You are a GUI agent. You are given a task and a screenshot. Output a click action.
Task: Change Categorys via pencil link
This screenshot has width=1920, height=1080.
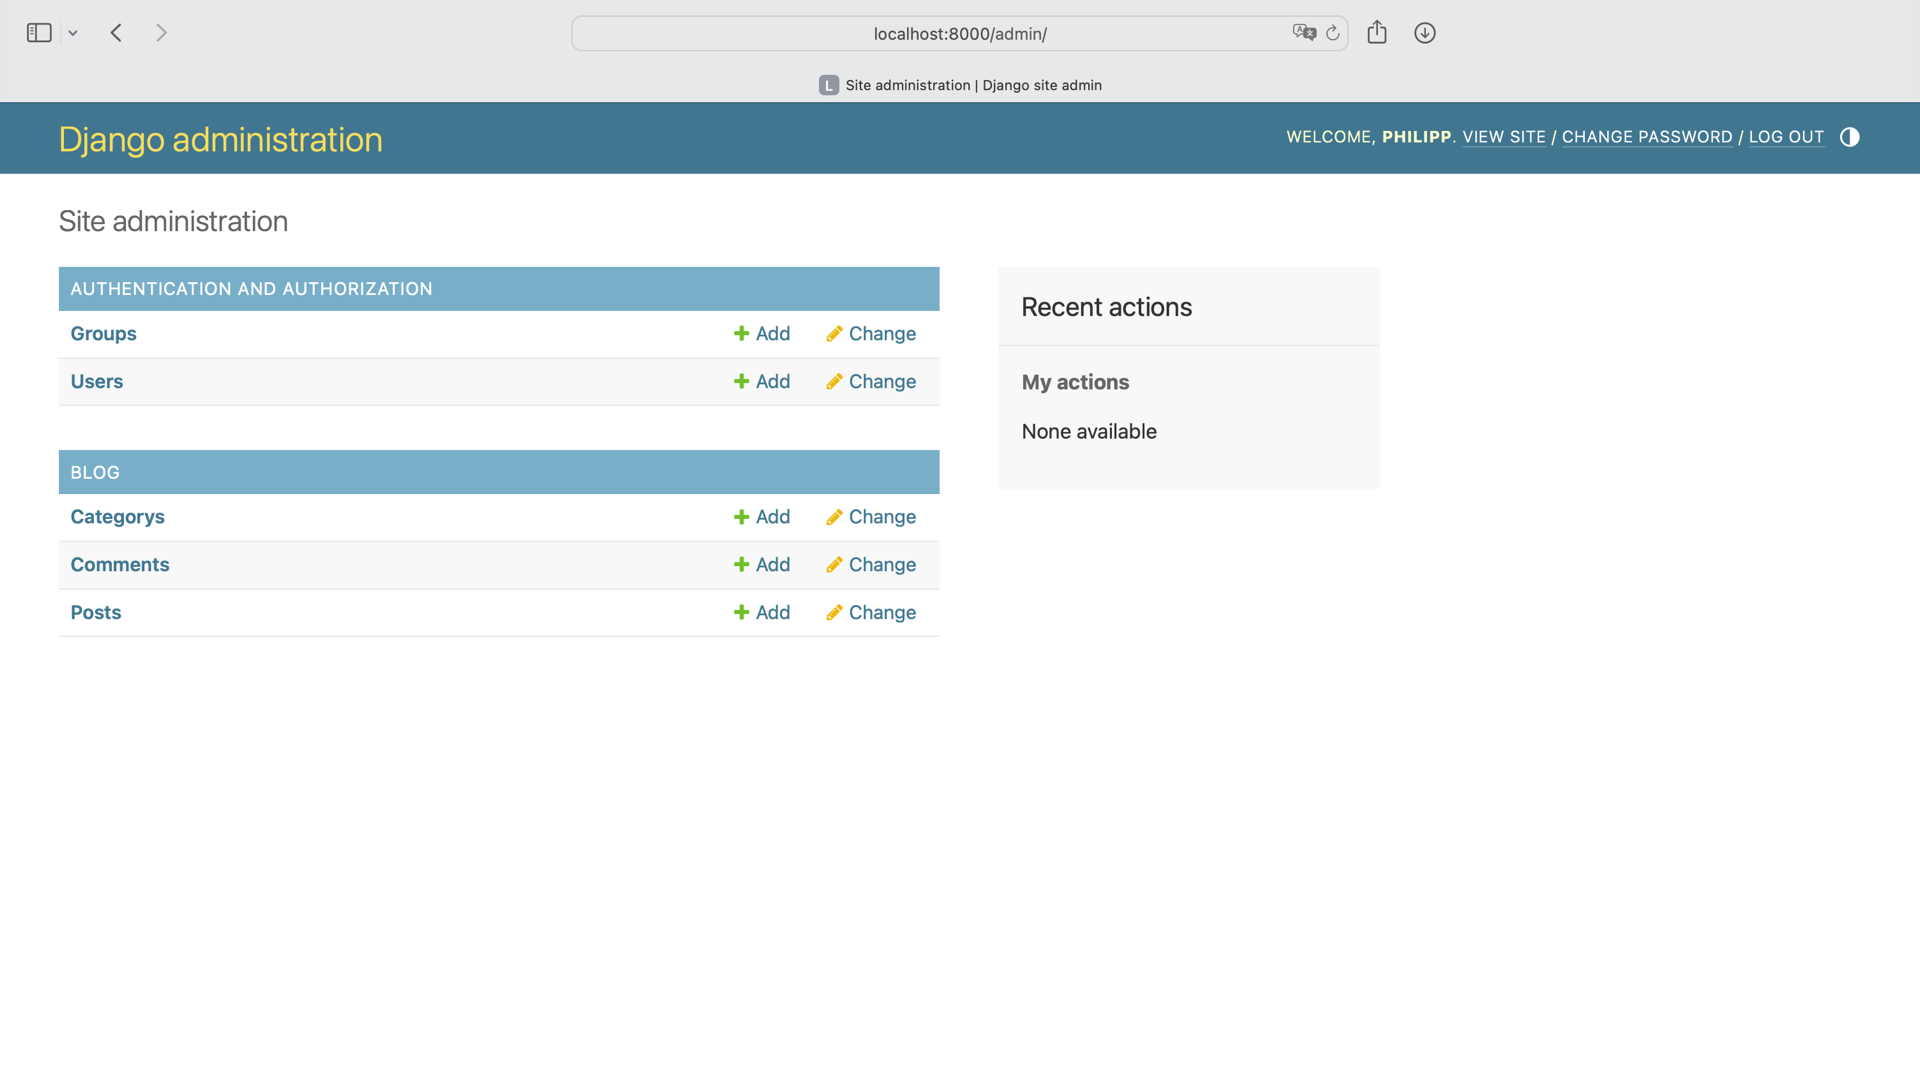(x=871, y=517)
